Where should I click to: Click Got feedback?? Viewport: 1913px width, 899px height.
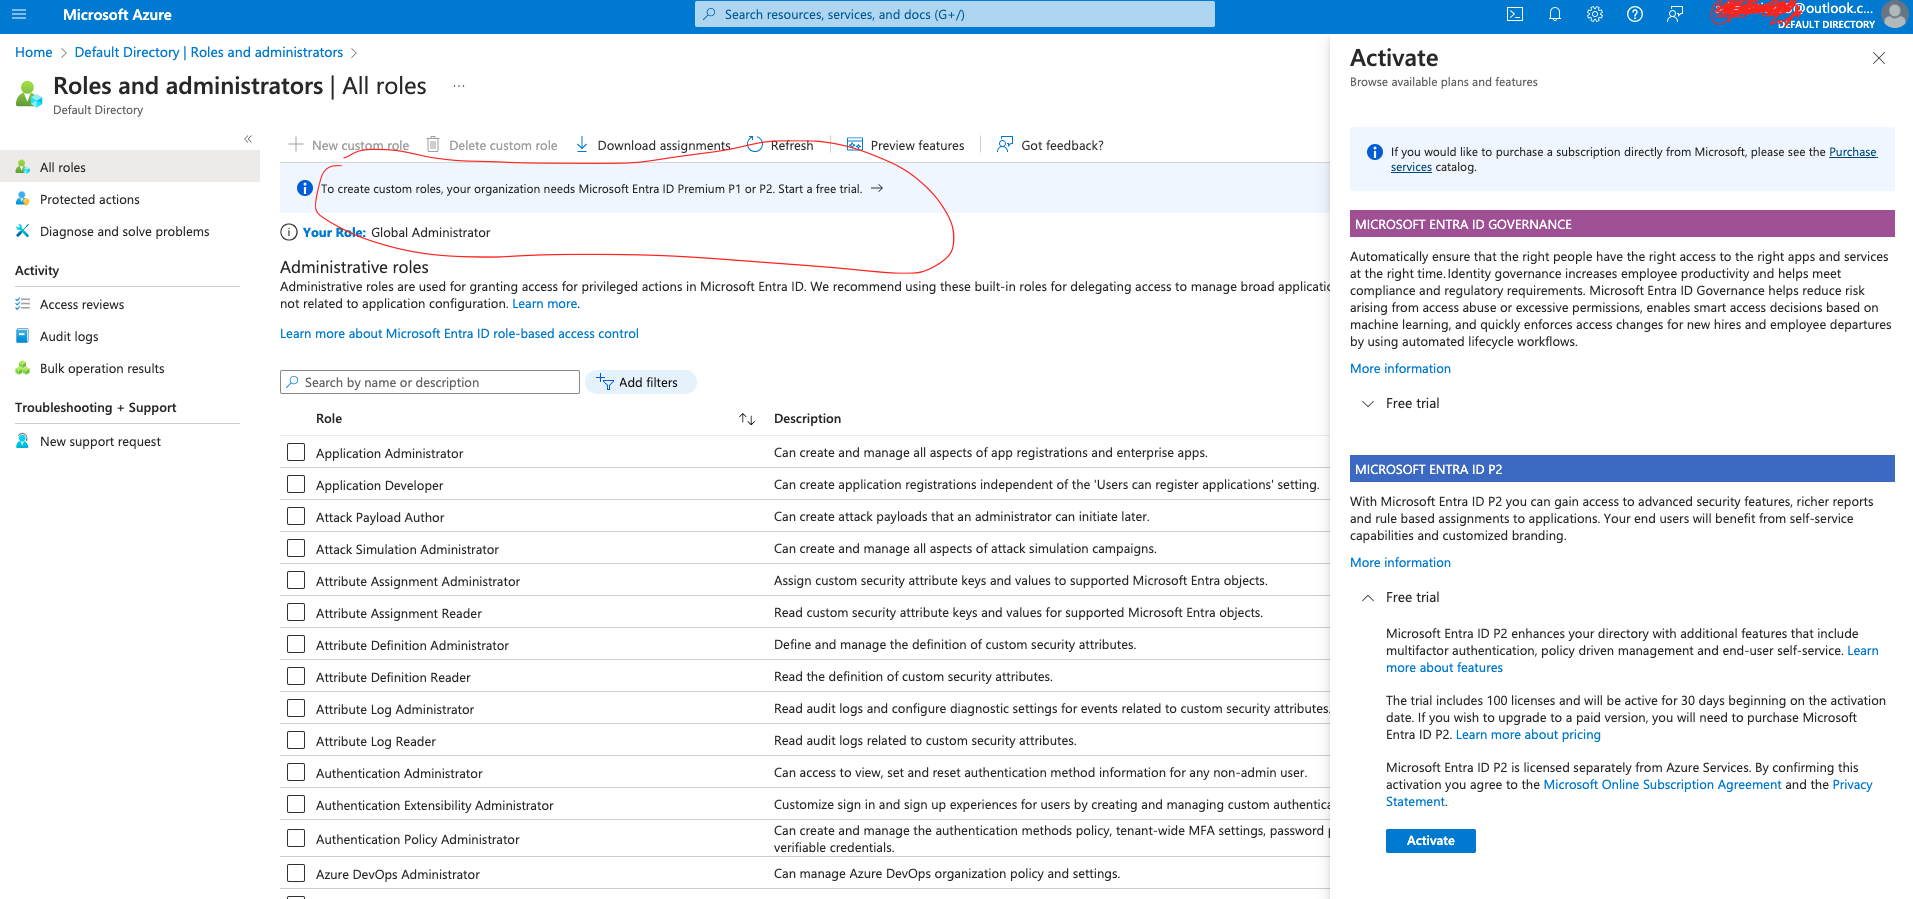coord(1051,145)
